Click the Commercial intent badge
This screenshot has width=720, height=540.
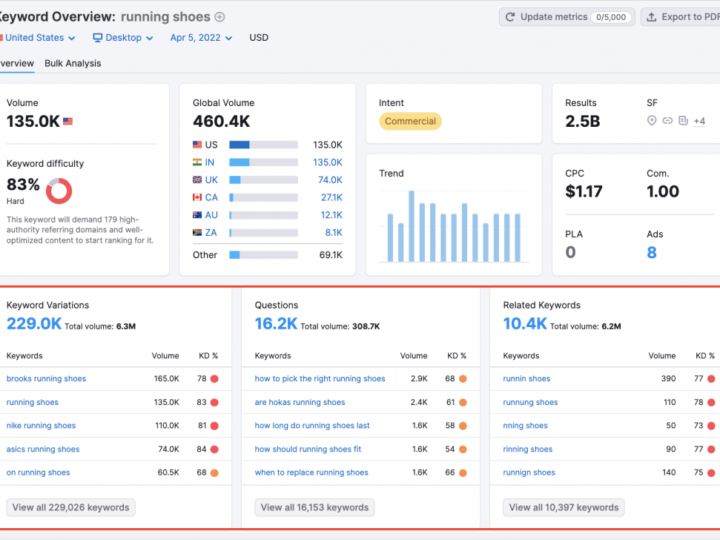click(x=410, y=121)
